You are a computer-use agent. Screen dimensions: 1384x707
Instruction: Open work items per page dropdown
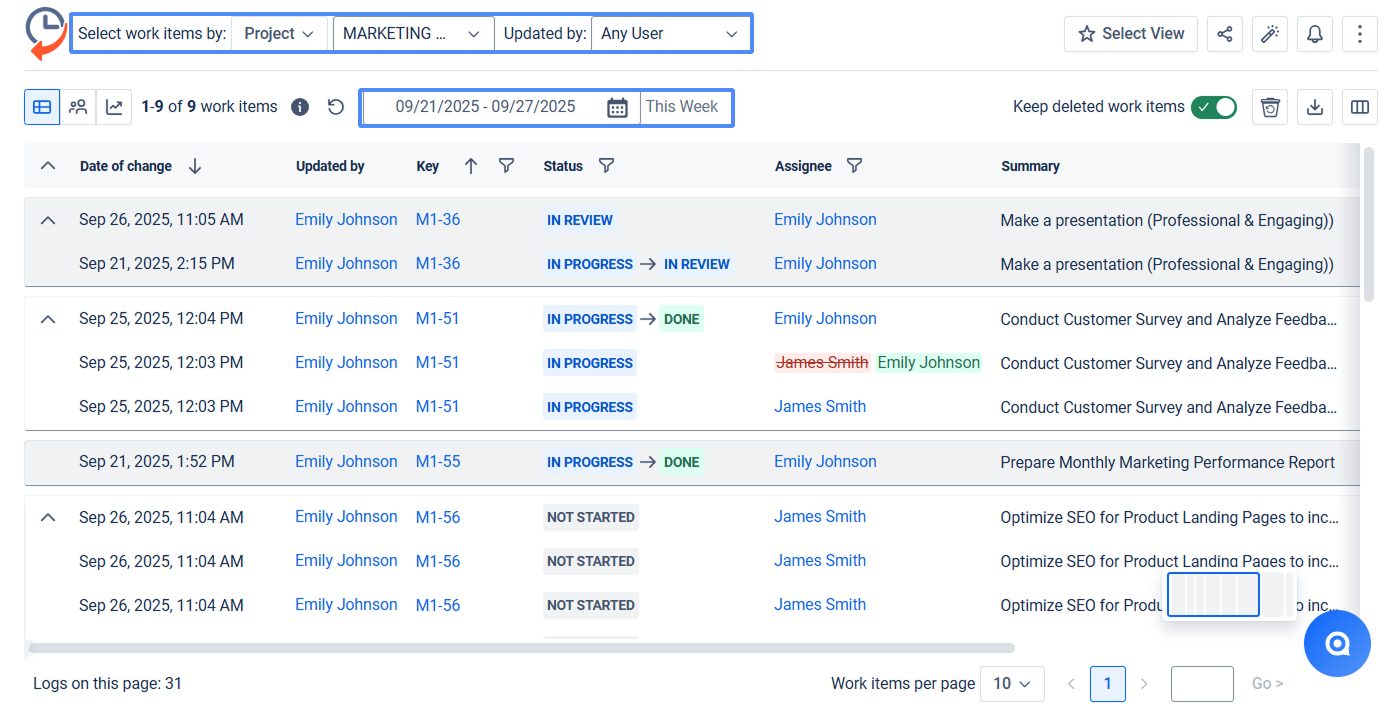[x=1012, y=684]
